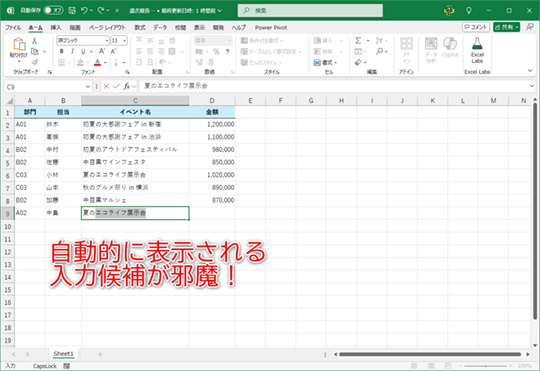Click the Comments button

[x=476, y=27]
